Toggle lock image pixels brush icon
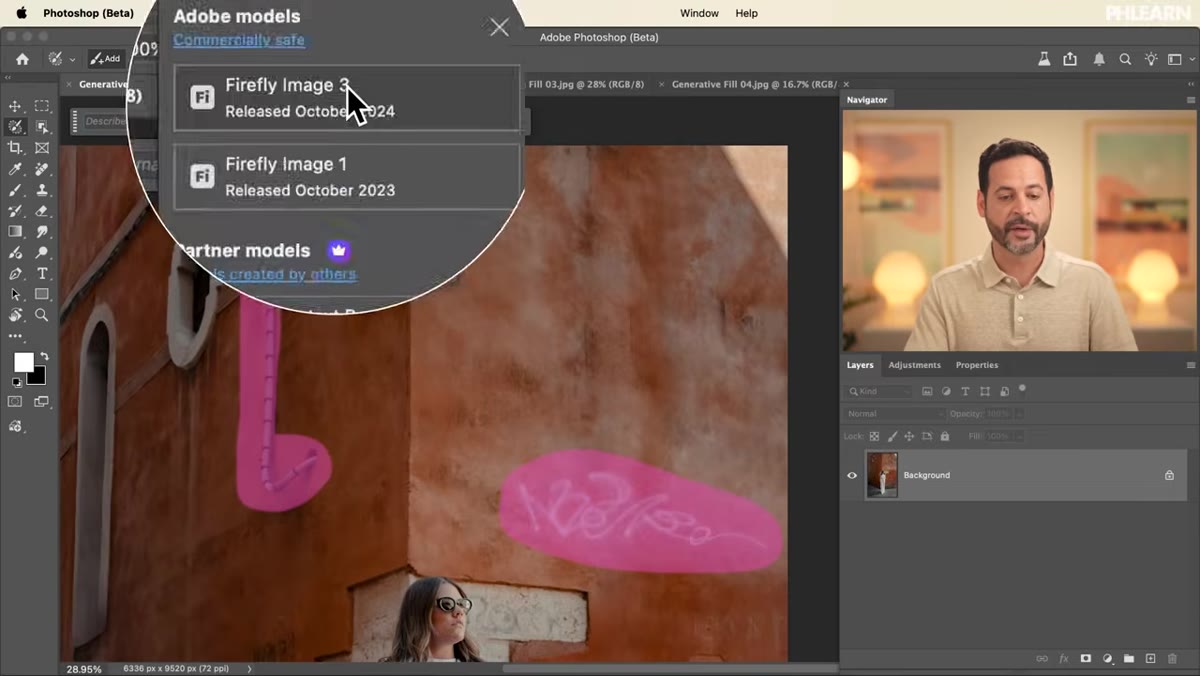Screen dimensions: 1200x676 (x=892, y=436)
